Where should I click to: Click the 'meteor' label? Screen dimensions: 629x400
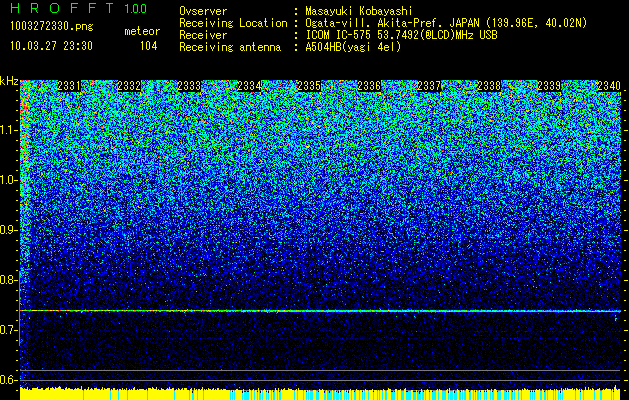click(142, 31)
